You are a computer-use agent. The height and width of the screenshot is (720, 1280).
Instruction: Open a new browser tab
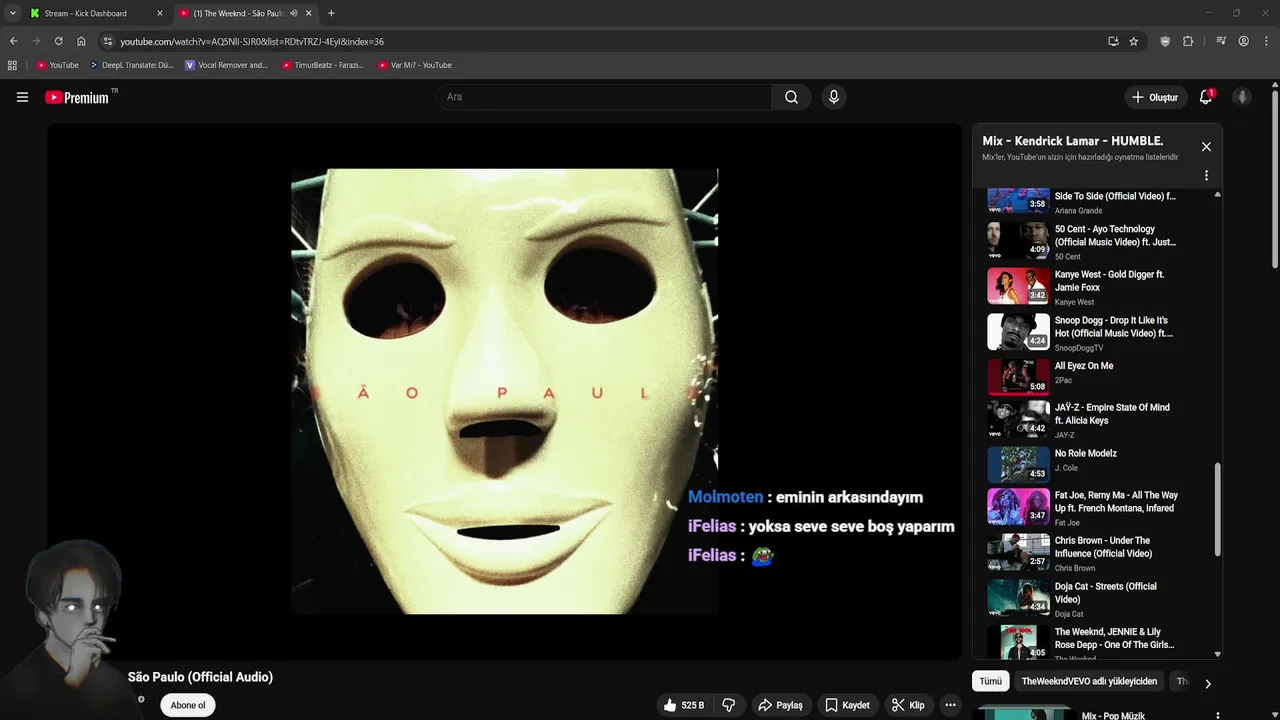(331, 13)
